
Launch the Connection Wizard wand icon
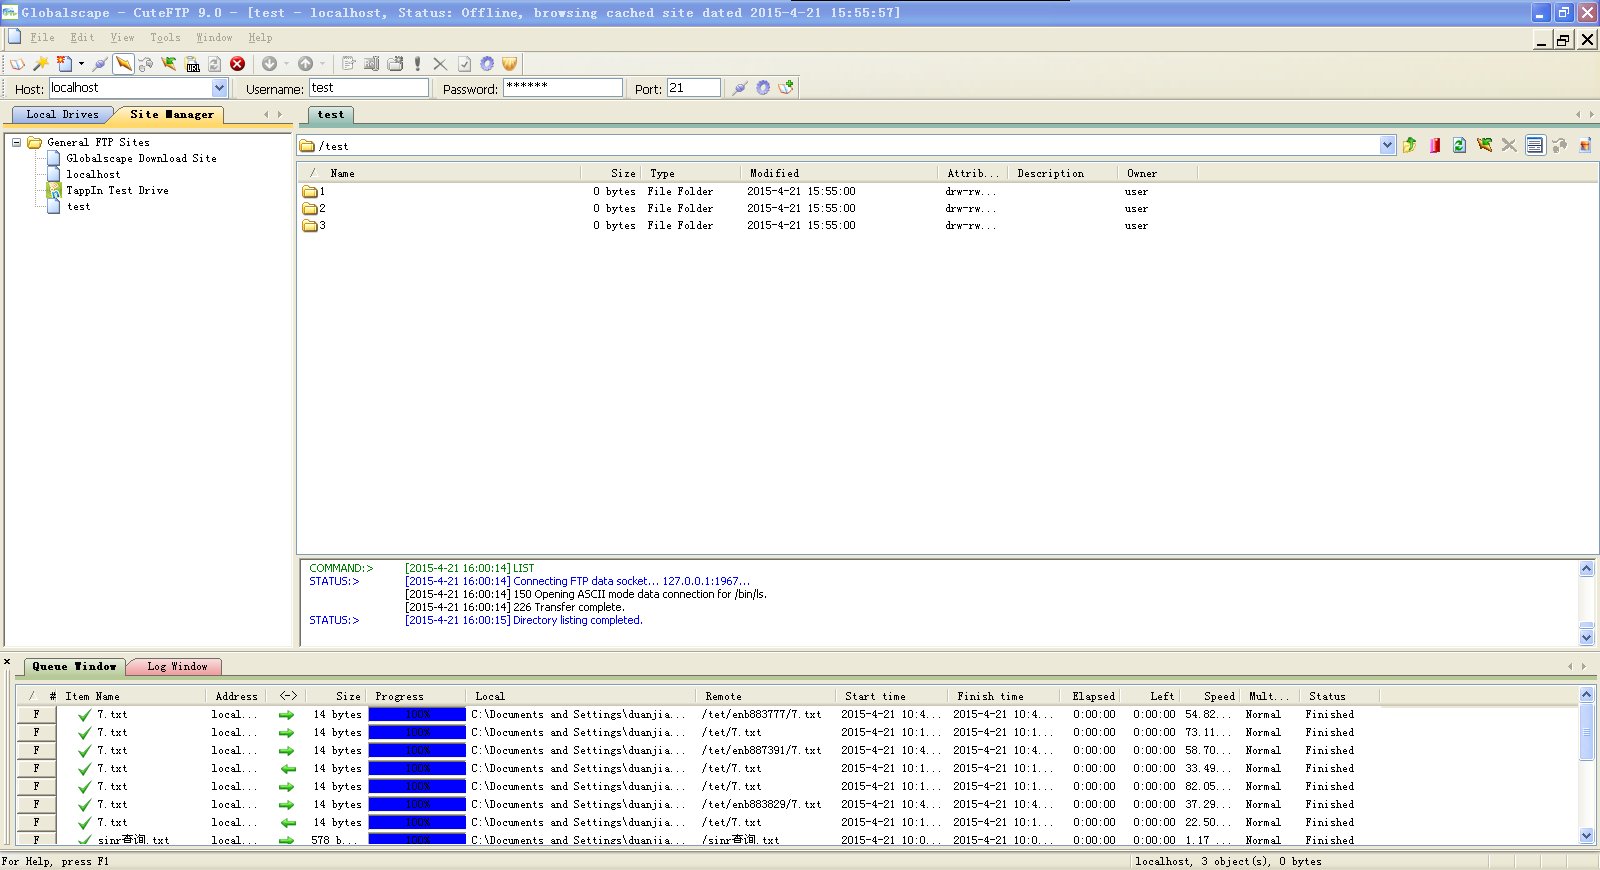[41, 63]
